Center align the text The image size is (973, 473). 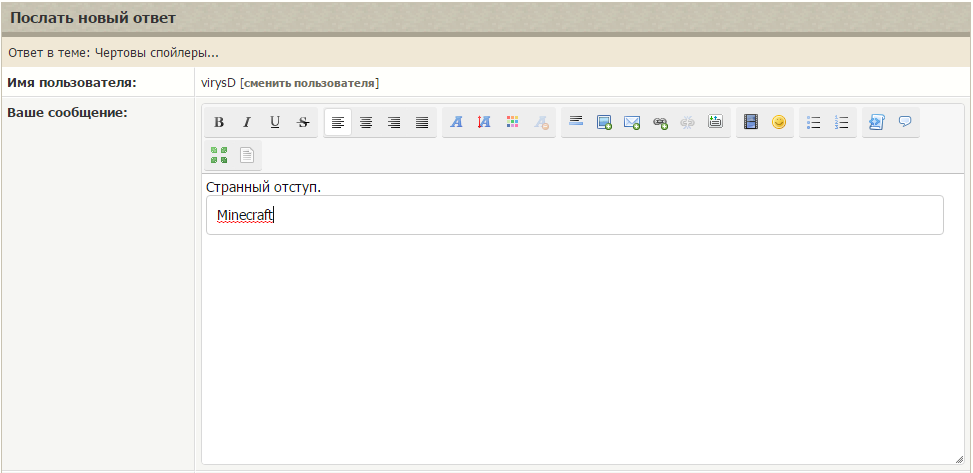pyautogui.click(x=366, y=122)
